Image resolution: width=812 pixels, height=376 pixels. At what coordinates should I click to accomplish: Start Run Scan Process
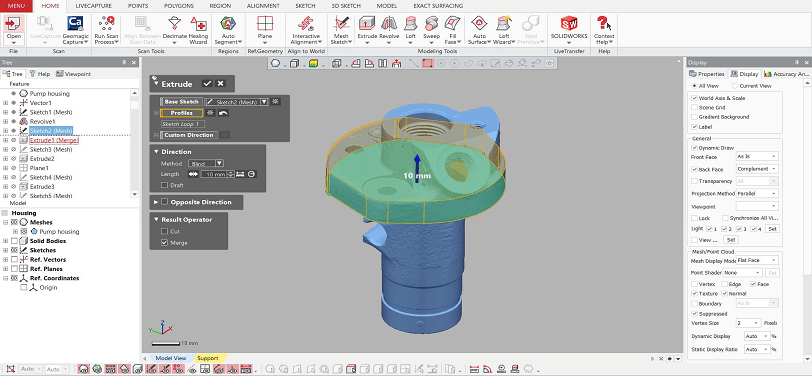pyautogui.click(x=106, y=31)
